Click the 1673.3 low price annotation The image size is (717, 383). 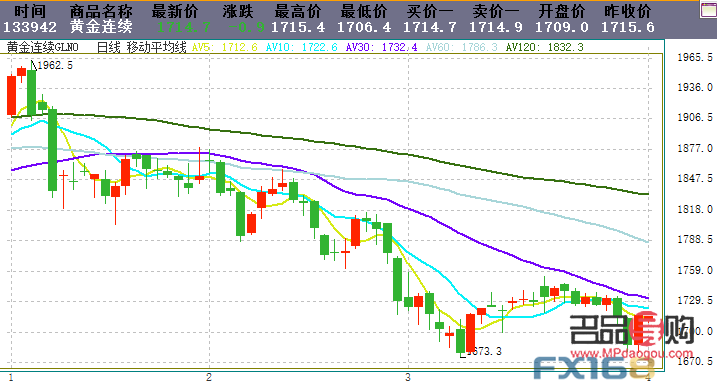(x=484, y=351)
